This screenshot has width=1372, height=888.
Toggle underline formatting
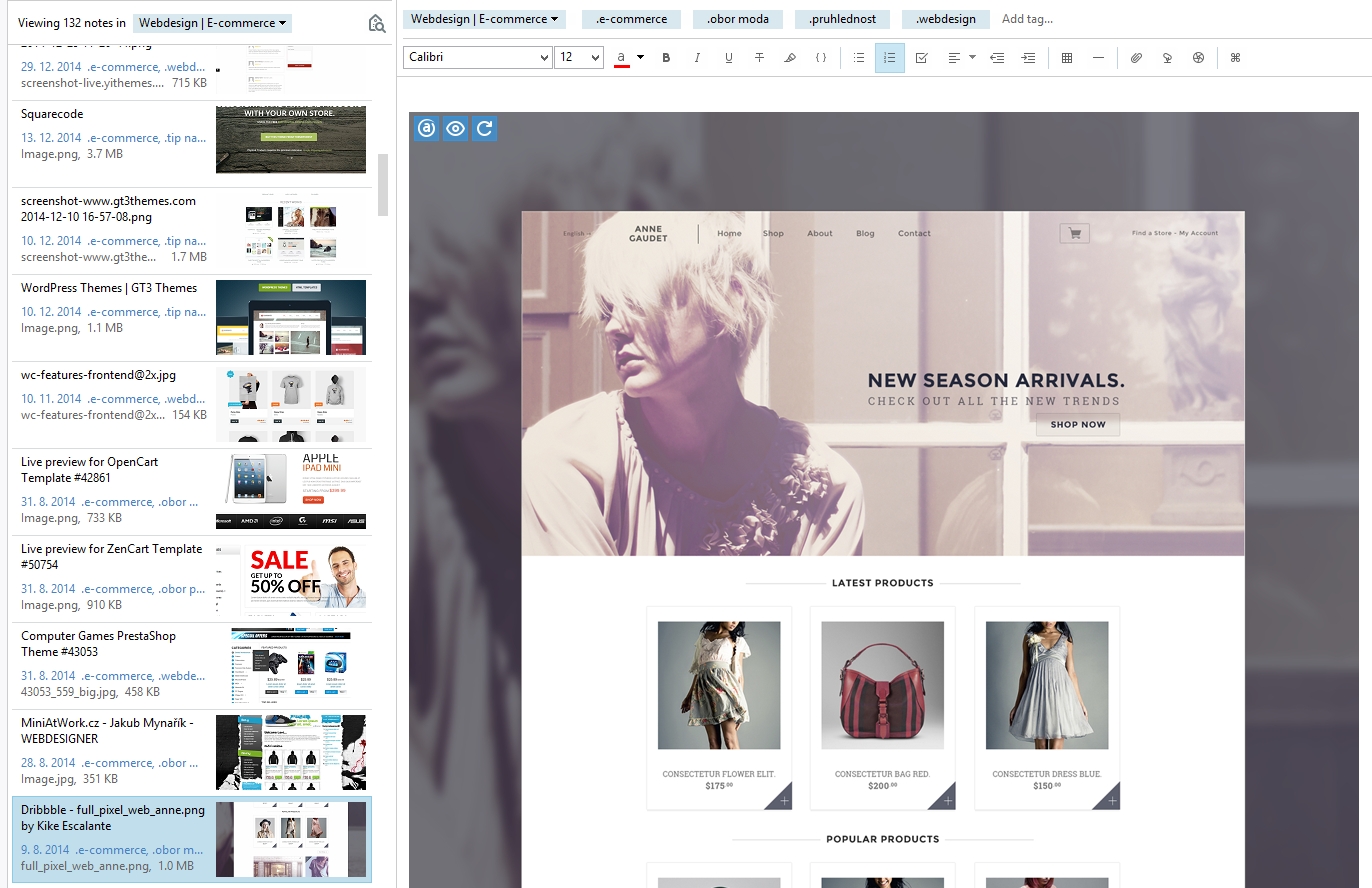728,58
